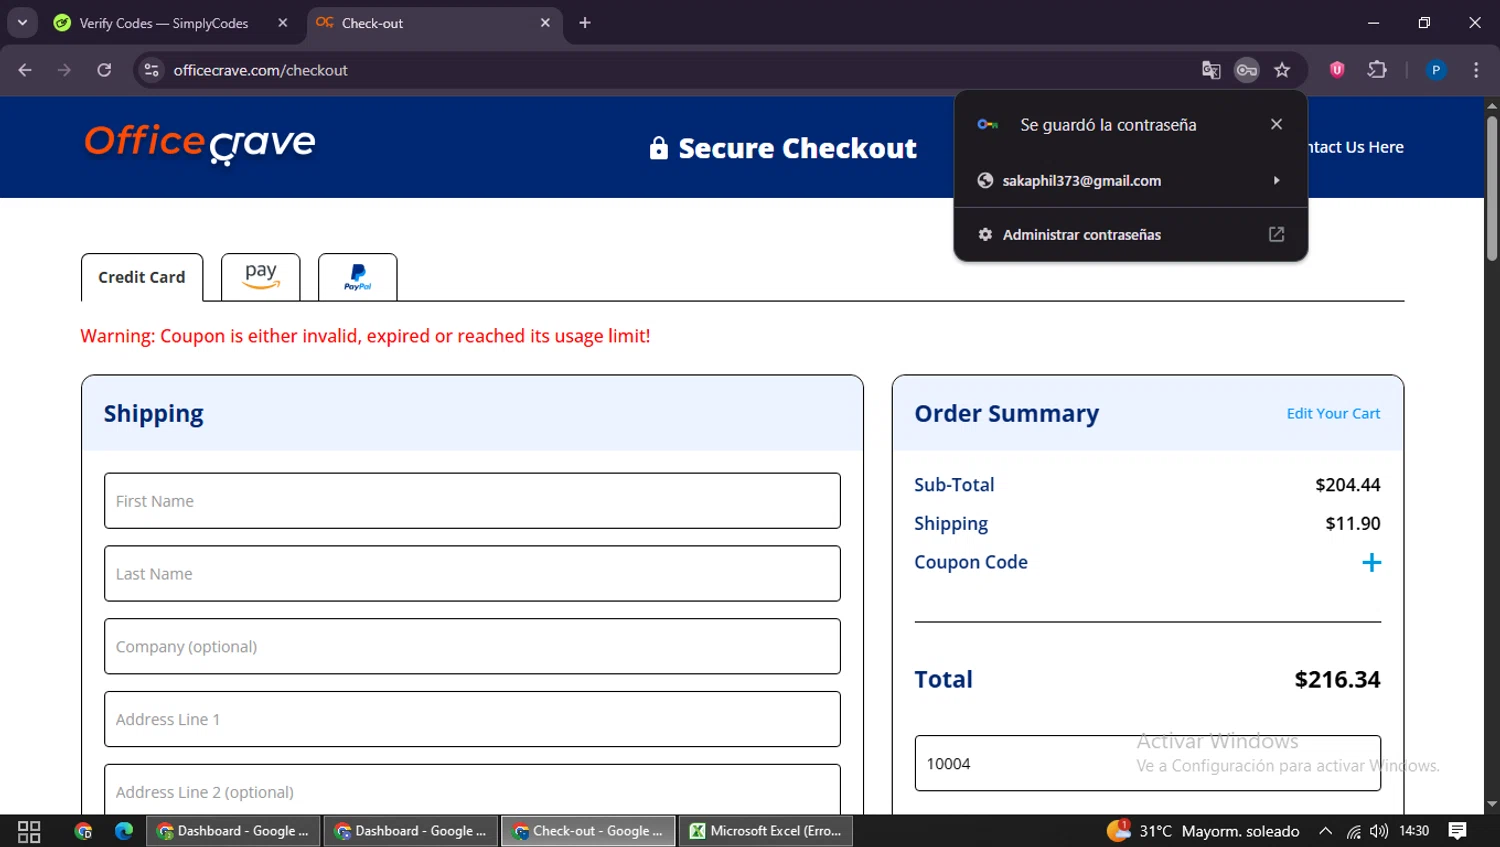This screenshot has height=847, width=1500.
Task: Select the Amazon Pay payment tab
Action: pyautogui.click(x=261, y=277)
